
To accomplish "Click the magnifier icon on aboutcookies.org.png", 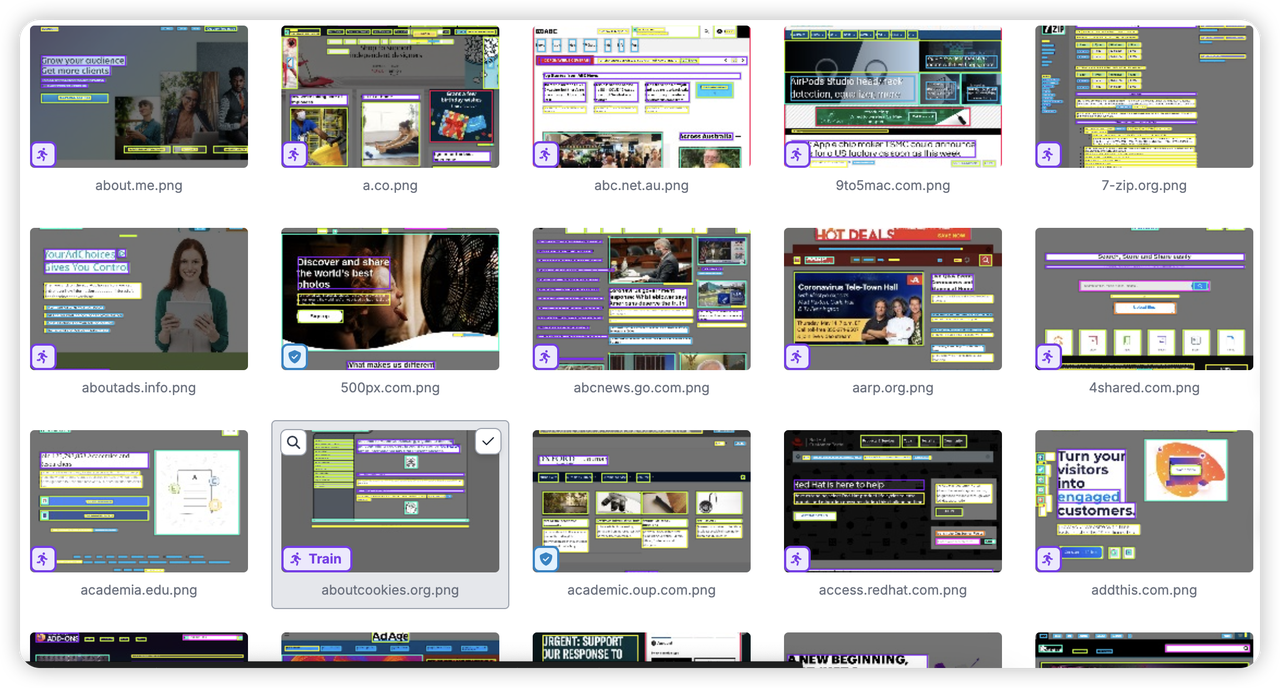I will 293,442.
